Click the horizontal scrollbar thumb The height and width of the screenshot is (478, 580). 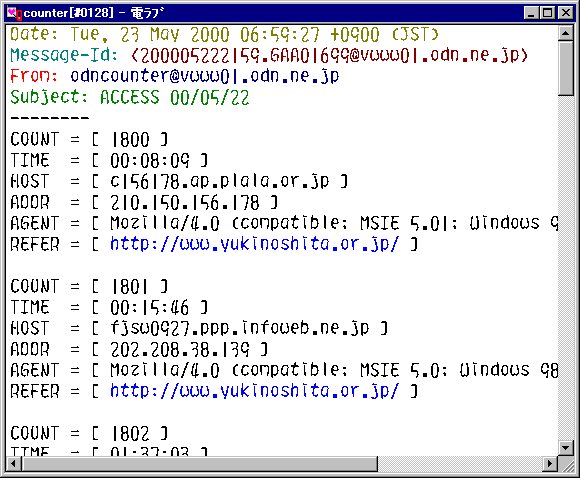[x=200, y=463]
